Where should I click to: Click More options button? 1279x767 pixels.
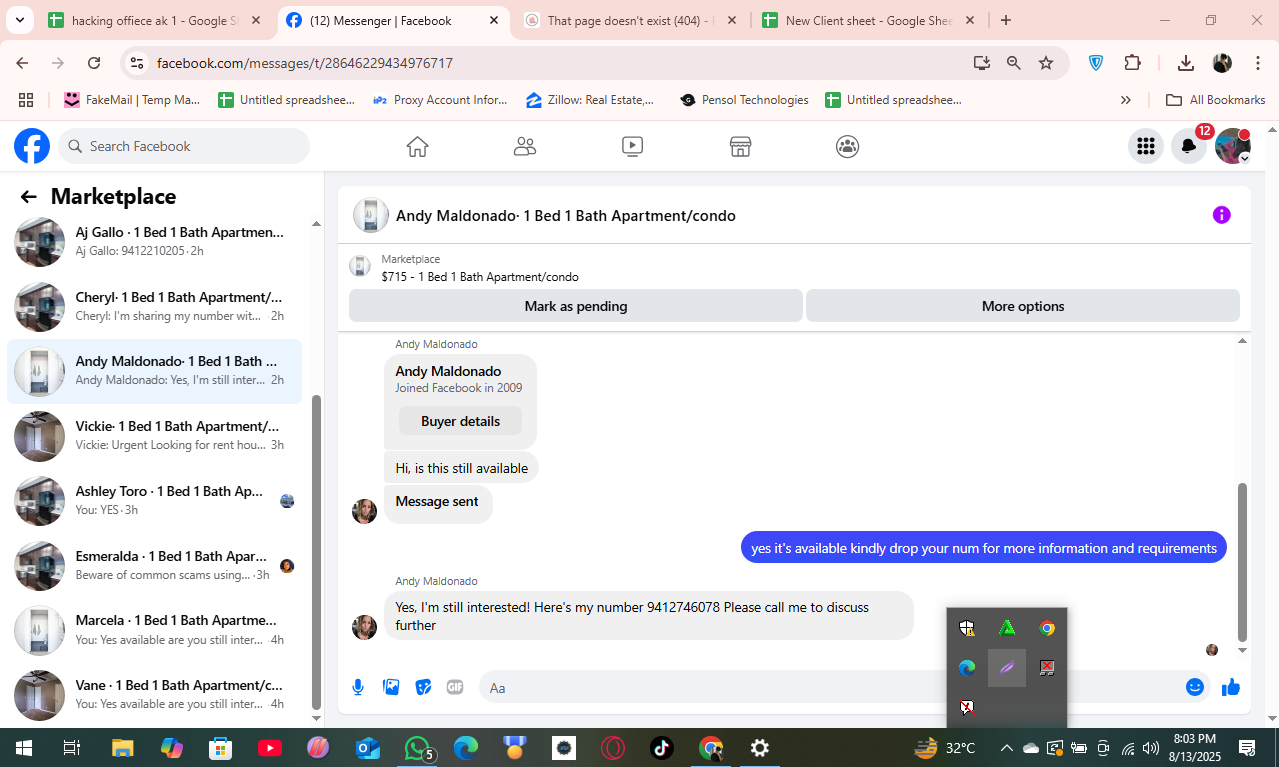tap(1023, 306)
